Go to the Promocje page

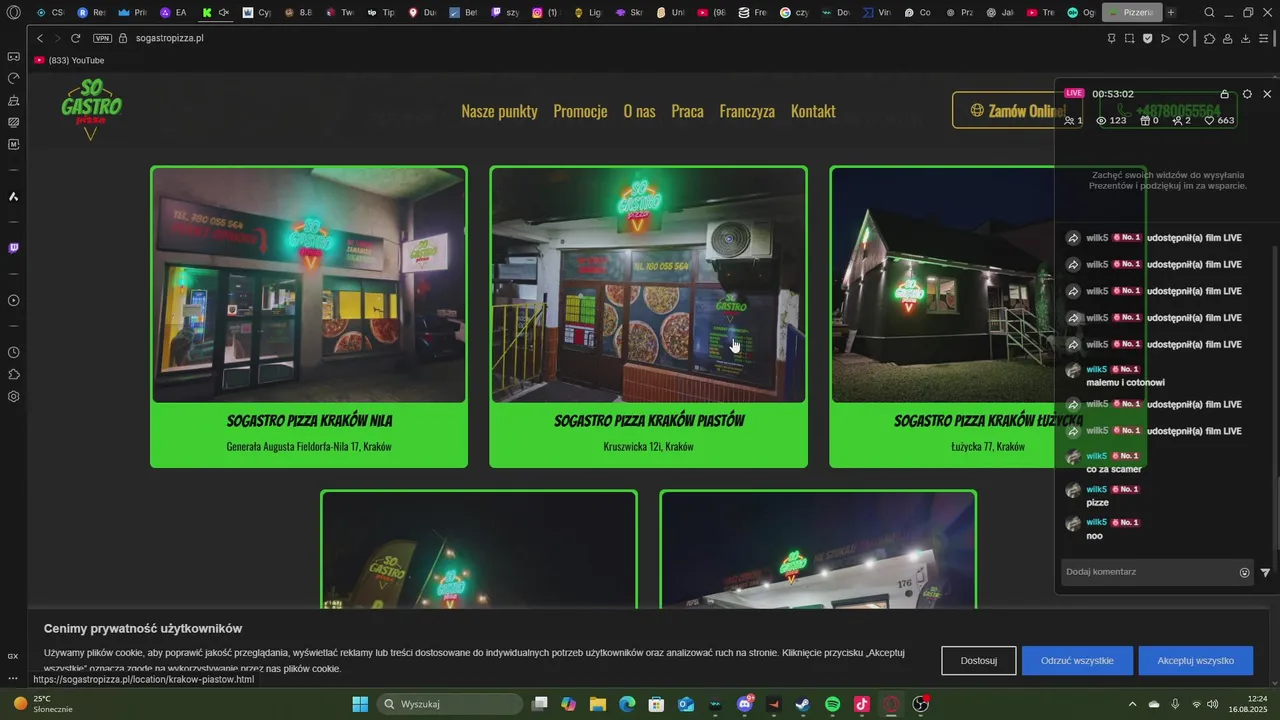click(x=580, y=111)
